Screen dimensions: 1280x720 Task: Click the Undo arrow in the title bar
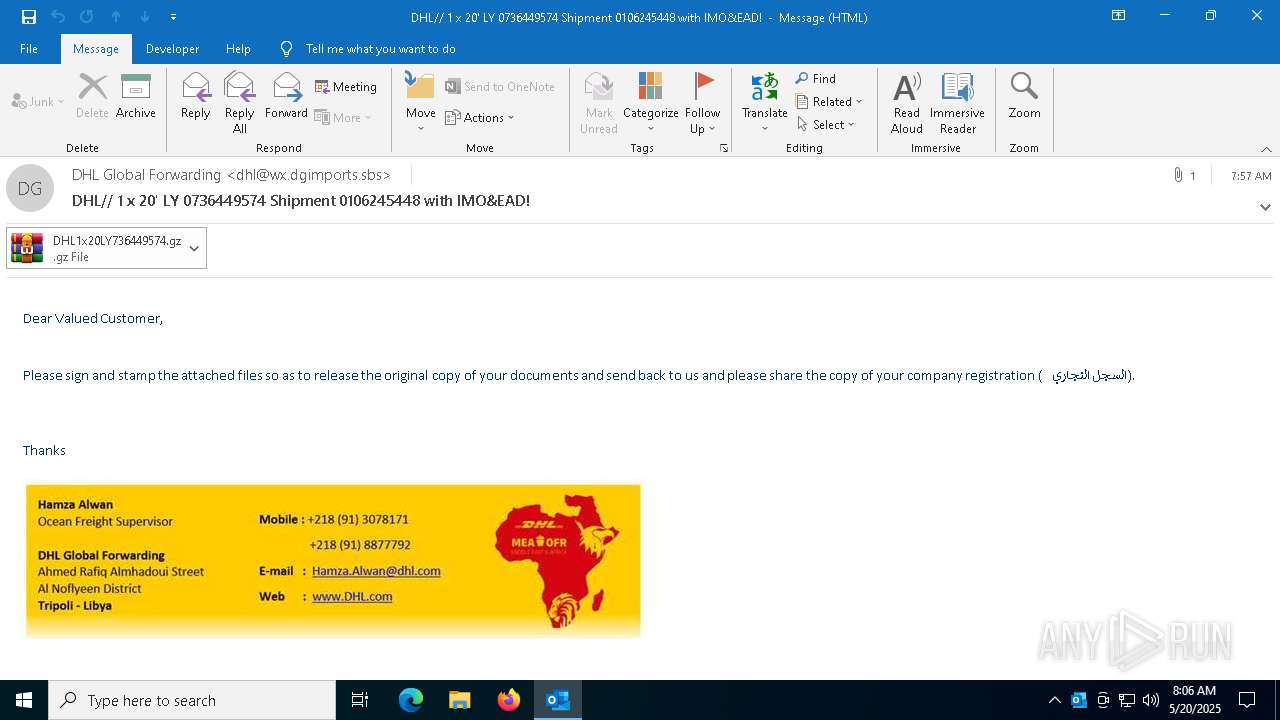tap(58, 17)
